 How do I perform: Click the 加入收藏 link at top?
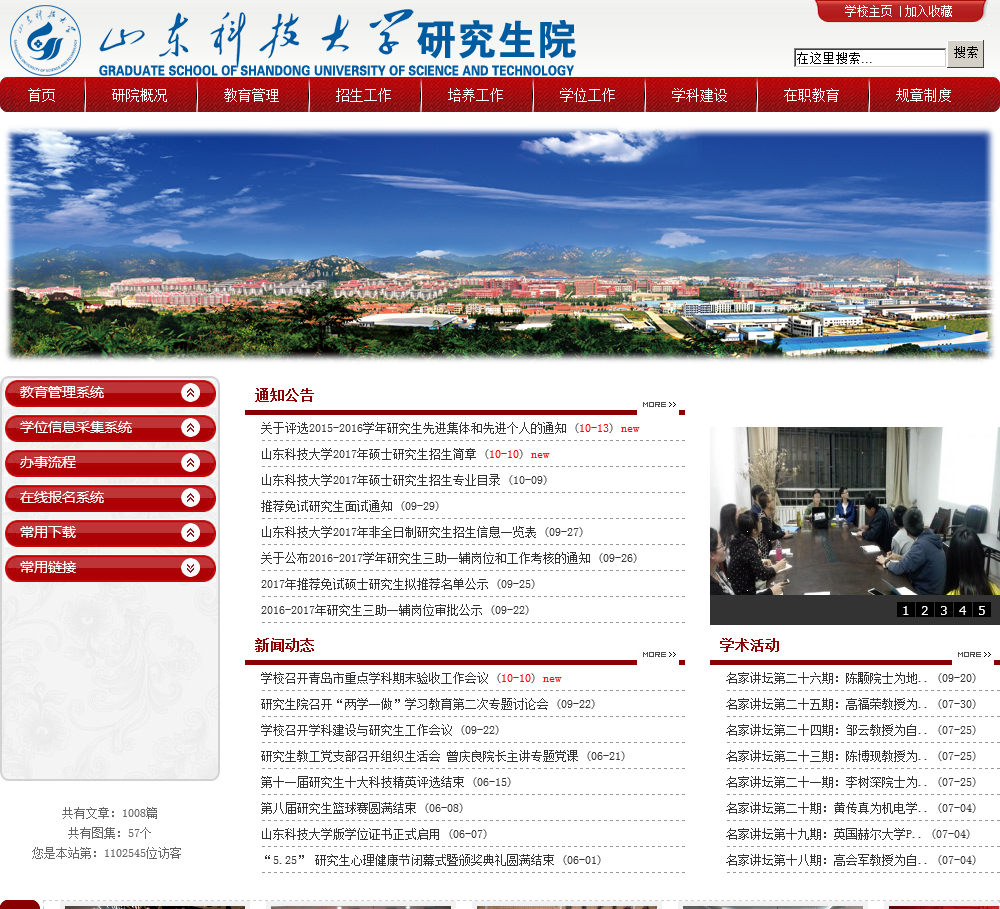pyautogui.click(x=929, y=11)
